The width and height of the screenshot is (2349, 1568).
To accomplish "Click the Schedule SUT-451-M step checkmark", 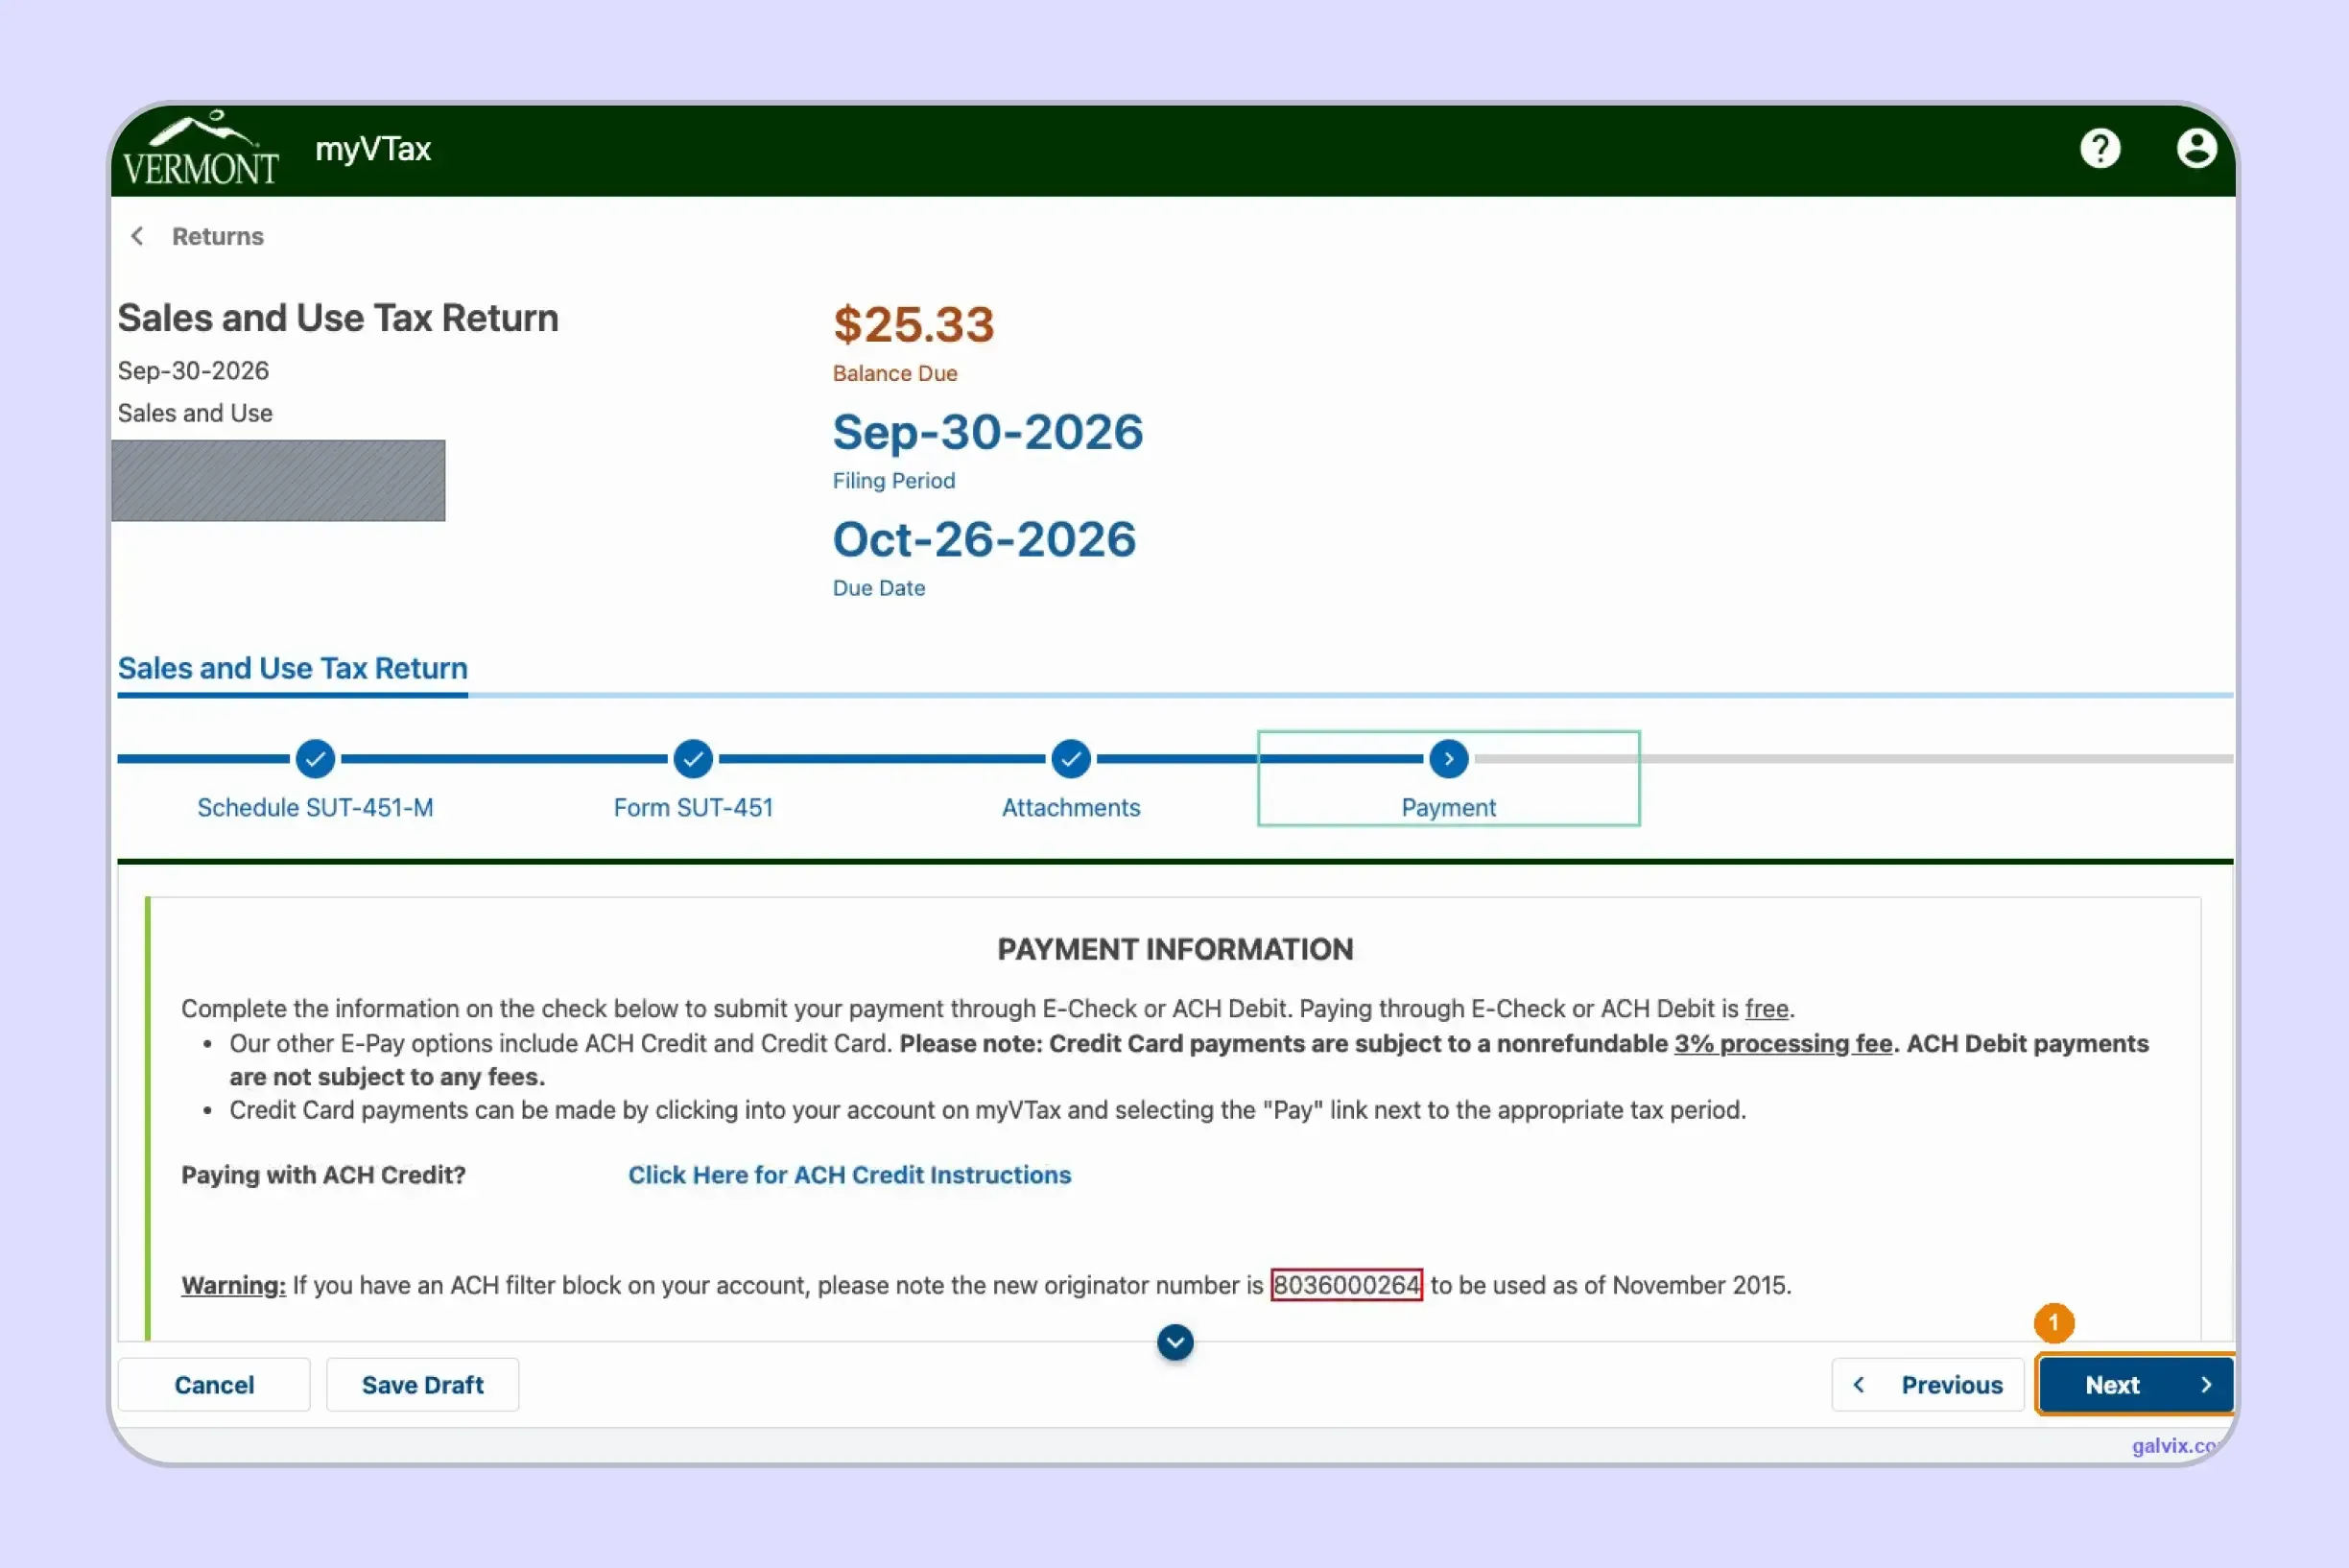I will coord(315,759).
